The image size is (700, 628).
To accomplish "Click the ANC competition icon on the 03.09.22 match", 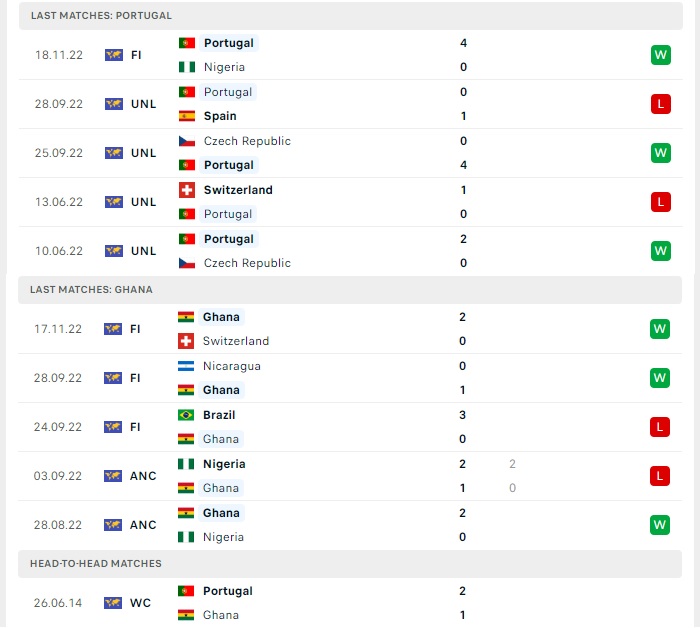I will (x=113, y=476).
